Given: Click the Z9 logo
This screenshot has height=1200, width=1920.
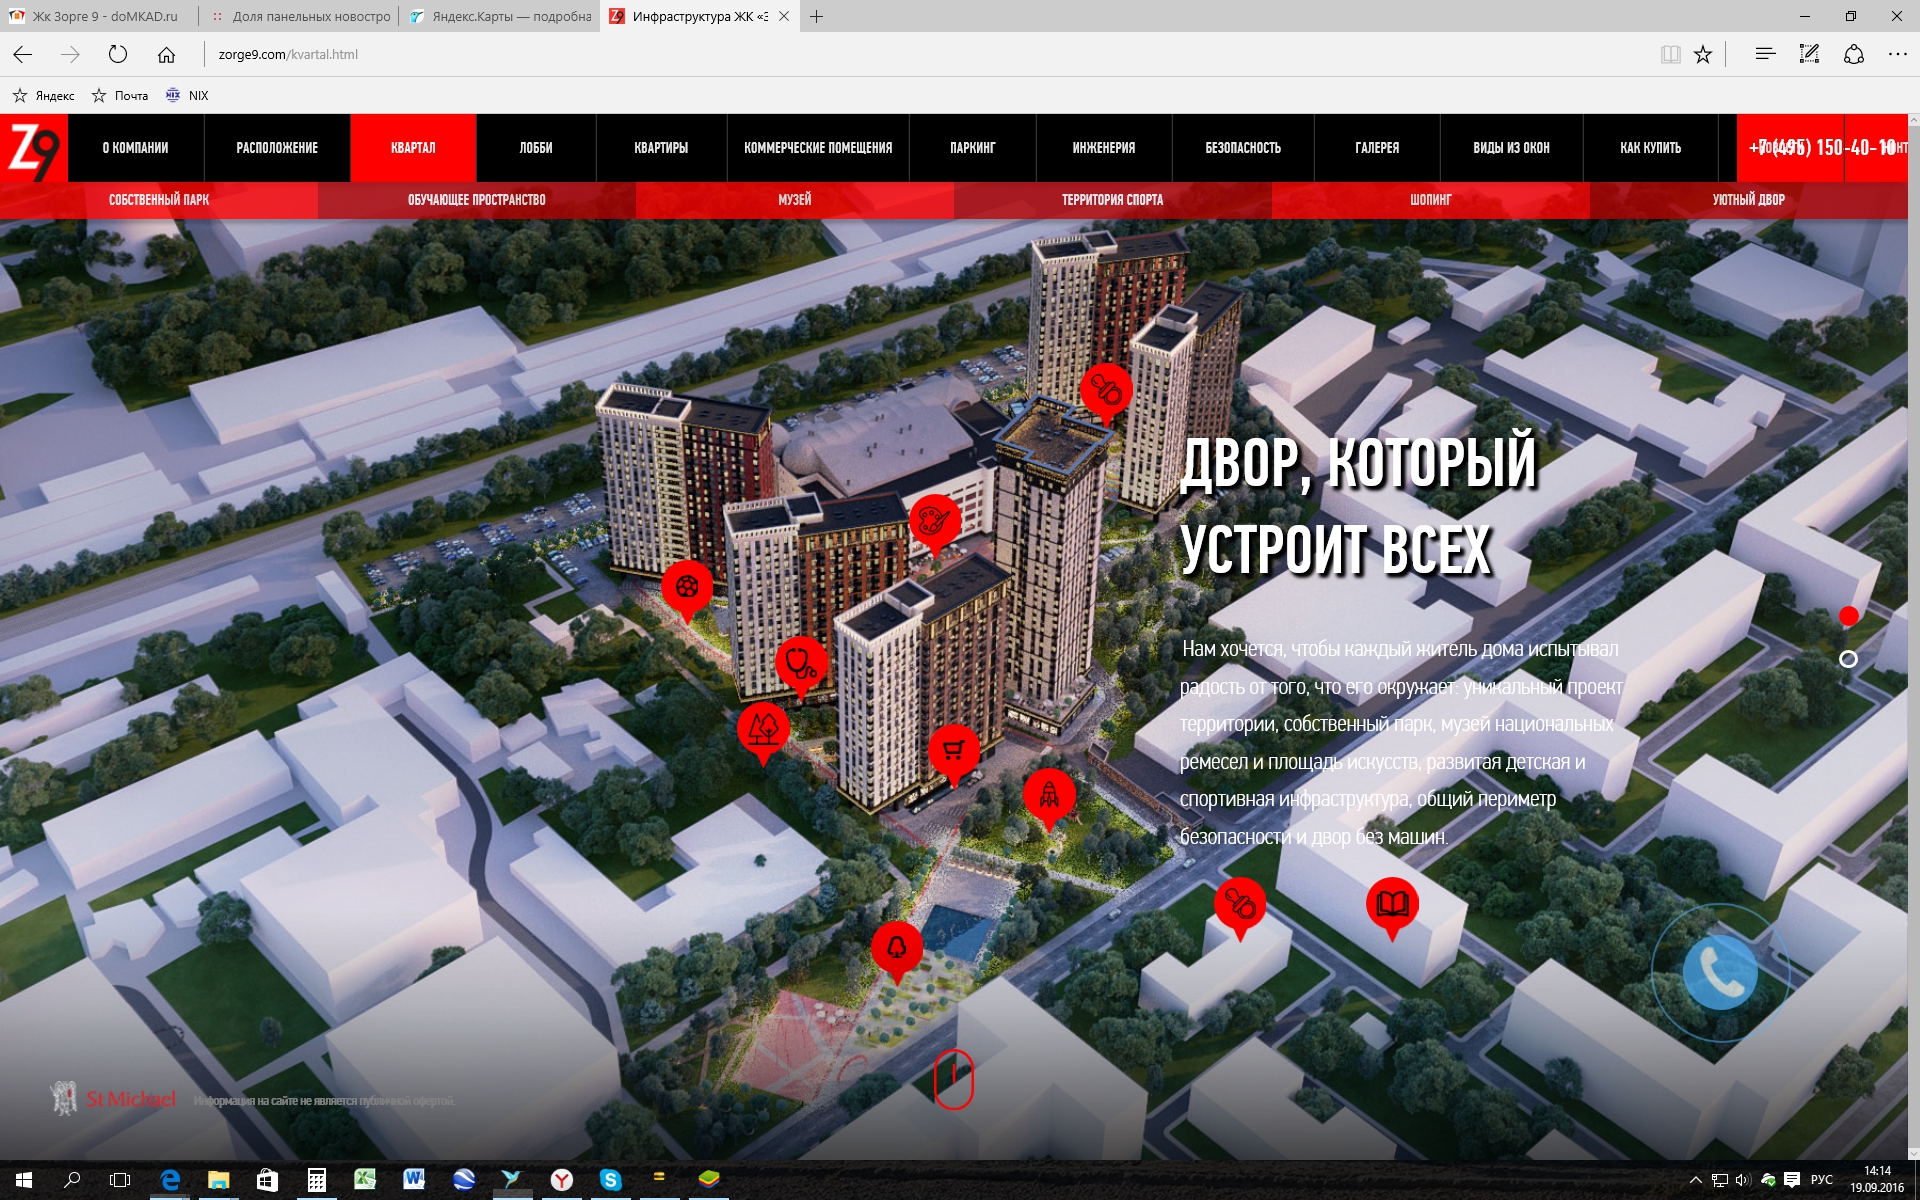Looking at the screenshot, I should 34,148.
